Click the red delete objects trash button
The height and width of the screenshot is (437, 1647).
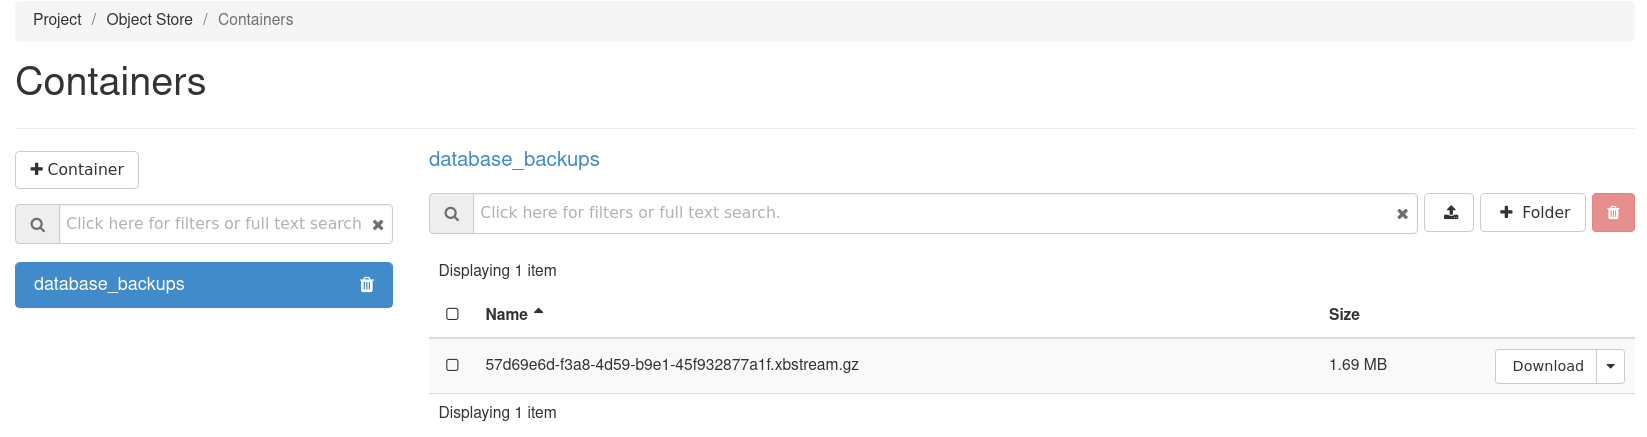(1613, 213)
